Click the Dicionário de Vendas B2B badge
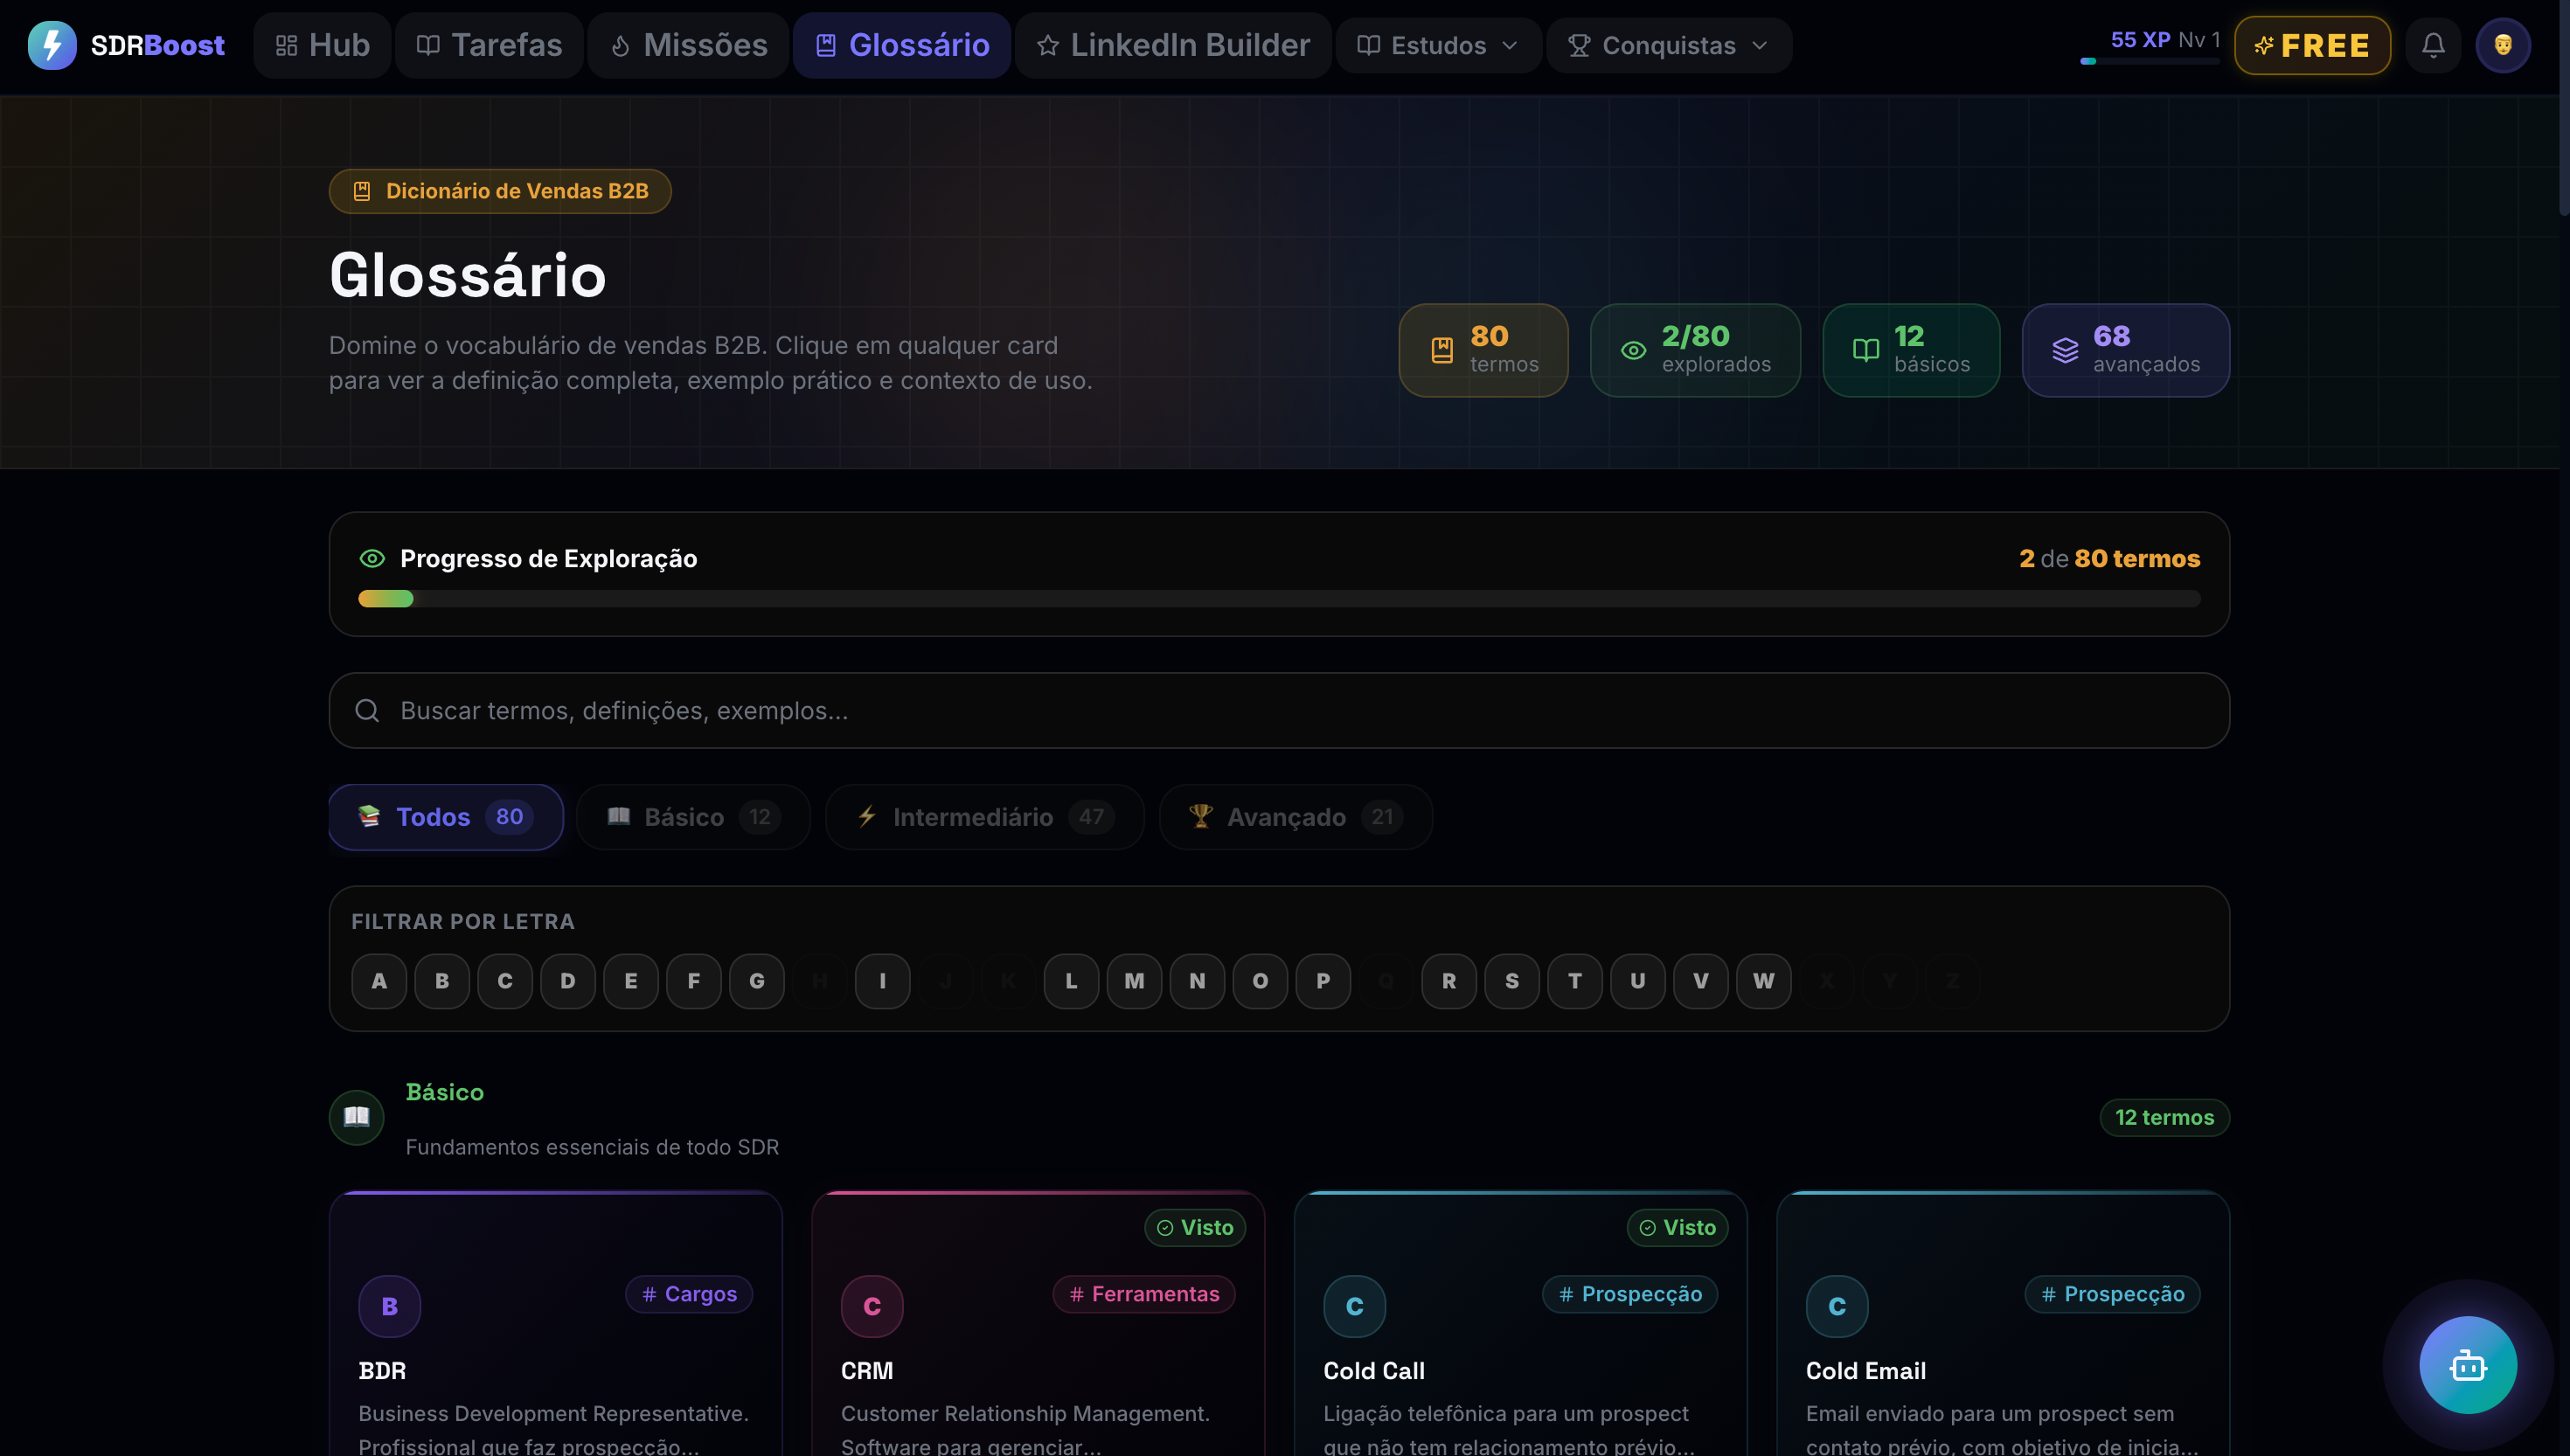Viewport: 2570px width, 1456px height. pyautogui.click(x=500, y=191)
